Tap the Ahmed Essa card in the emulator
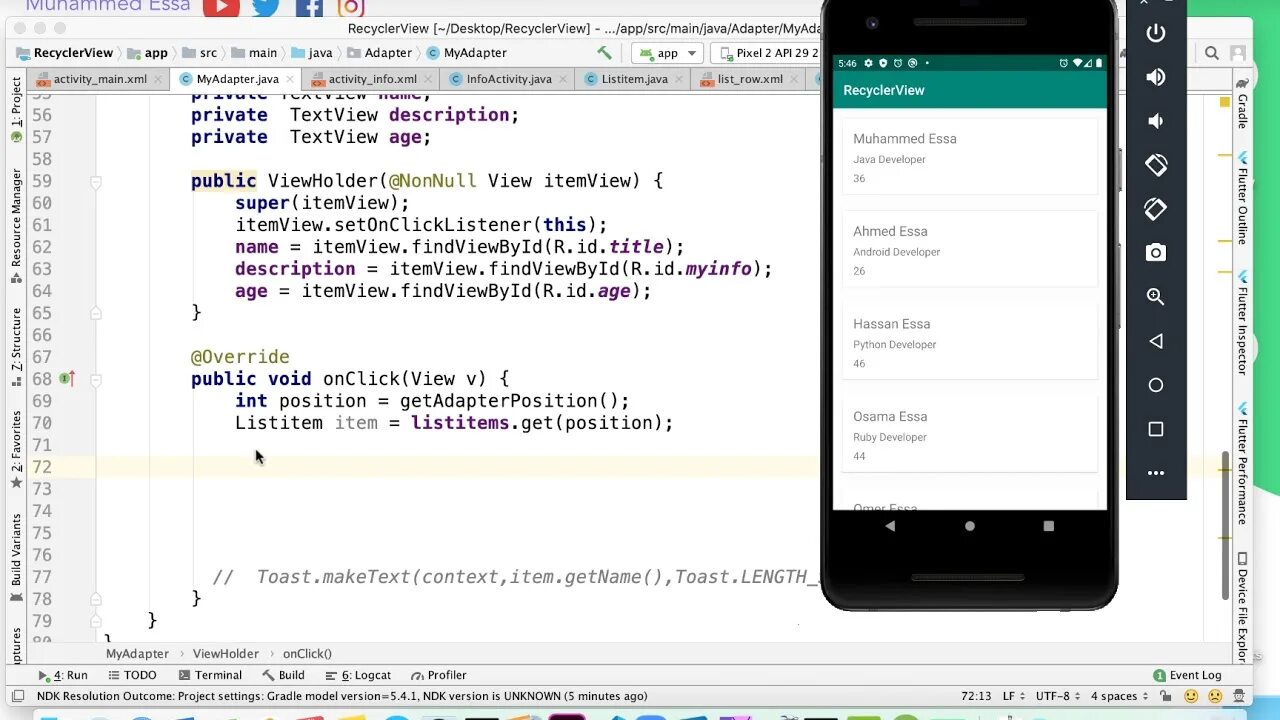Image resolution: width=1280 pixels, height=720 pixels. coord(970,250)
